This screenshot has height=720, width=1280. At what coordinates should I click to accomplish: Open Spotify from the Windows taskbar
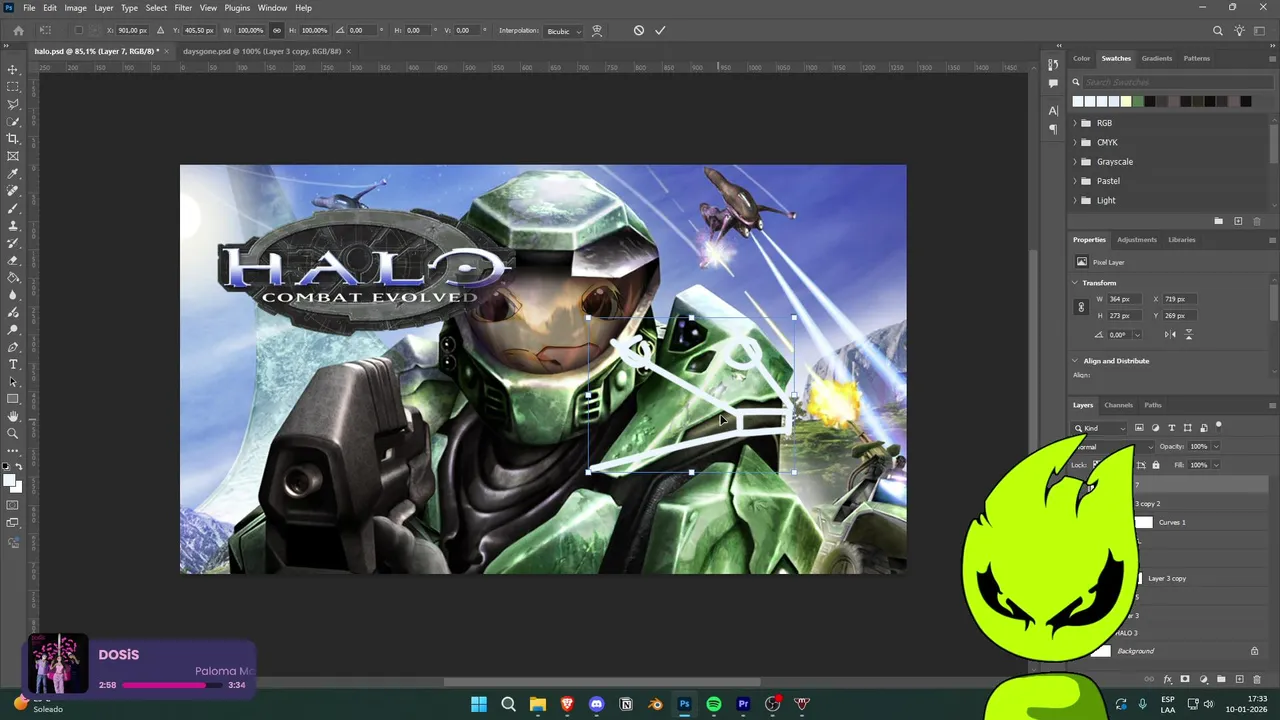pyautogui.click(x=713, y=704)
